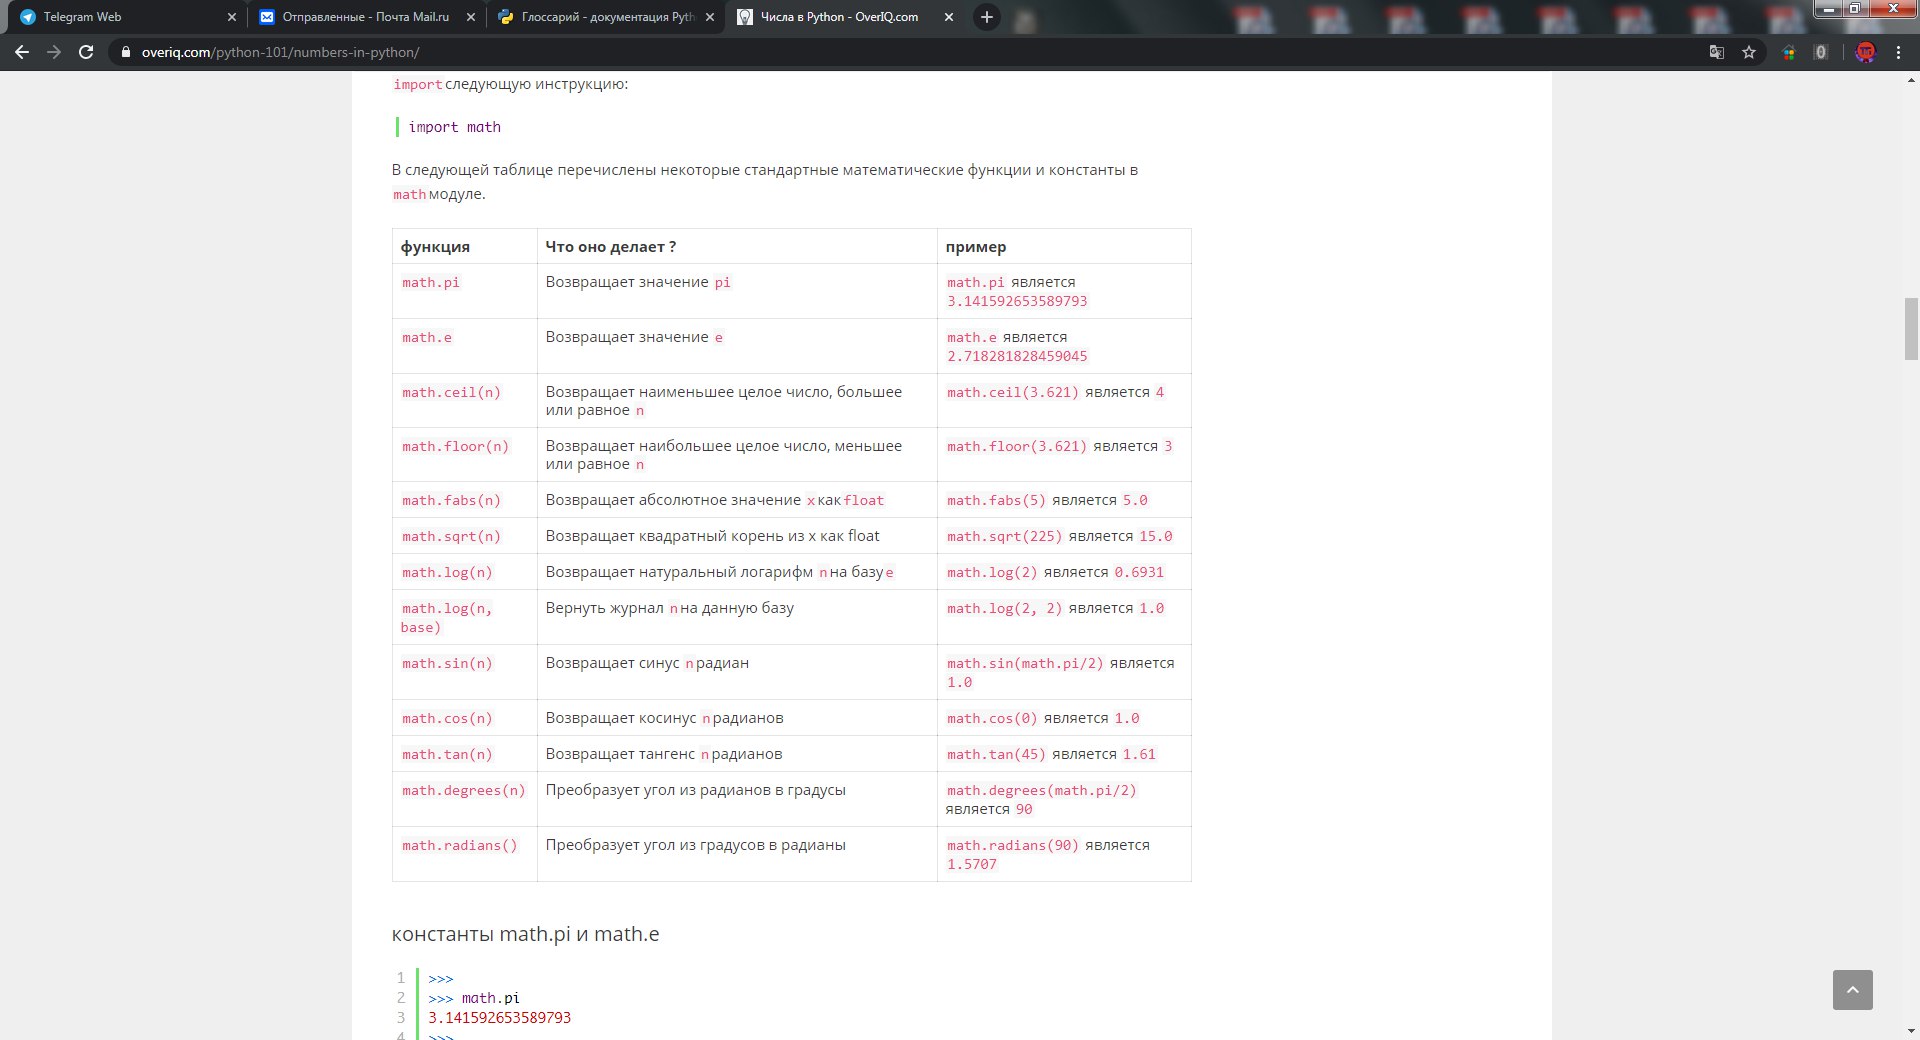Click the grey extension icon showing 0
This screenshot has height=1040, width=1920.
[1821, 52]
